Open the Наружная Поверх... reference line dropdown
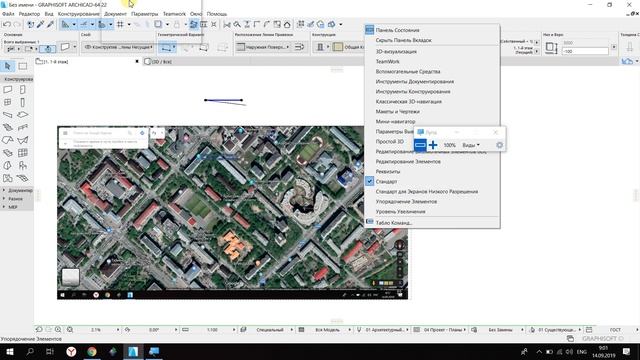 pyautogui.click(x=264, y=47)
